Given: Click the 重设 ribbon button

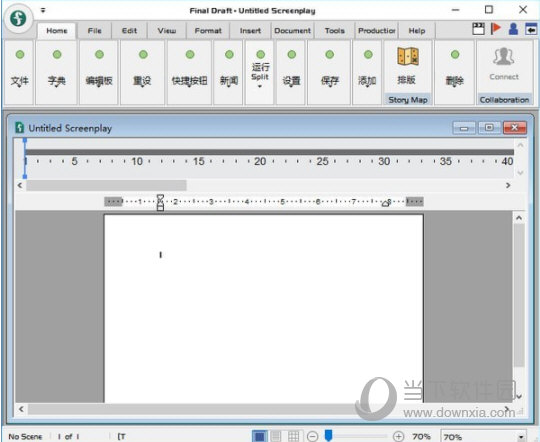Looking at the screenshot, I should tap(142, 72).
